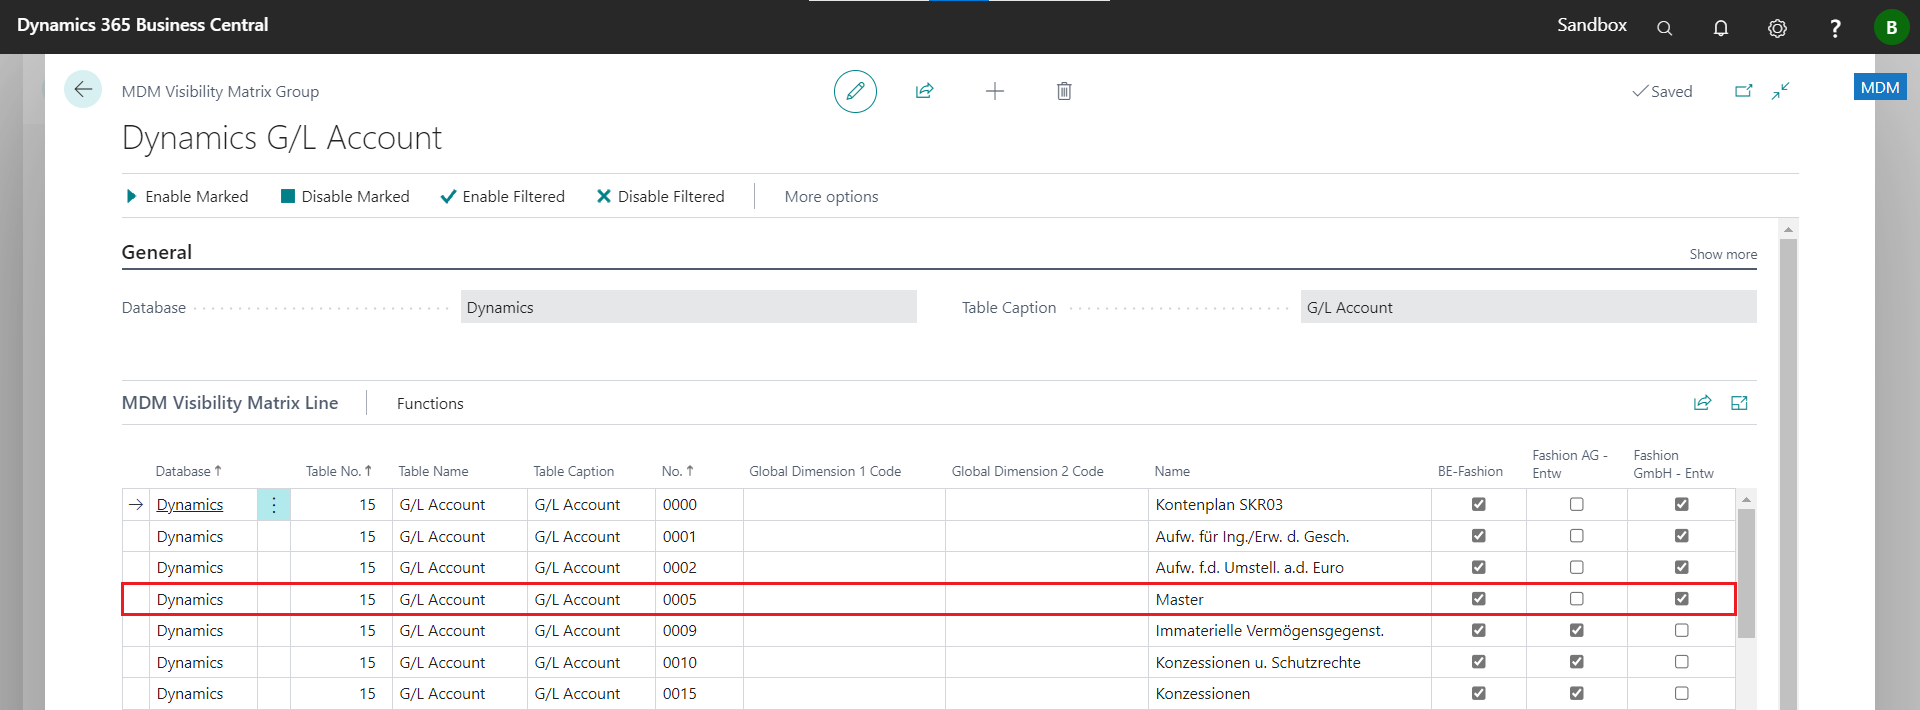The width and height of the screenshot is (1920, 710).
Task: Click the Saved status indicator
Action: click(1662, 91)
